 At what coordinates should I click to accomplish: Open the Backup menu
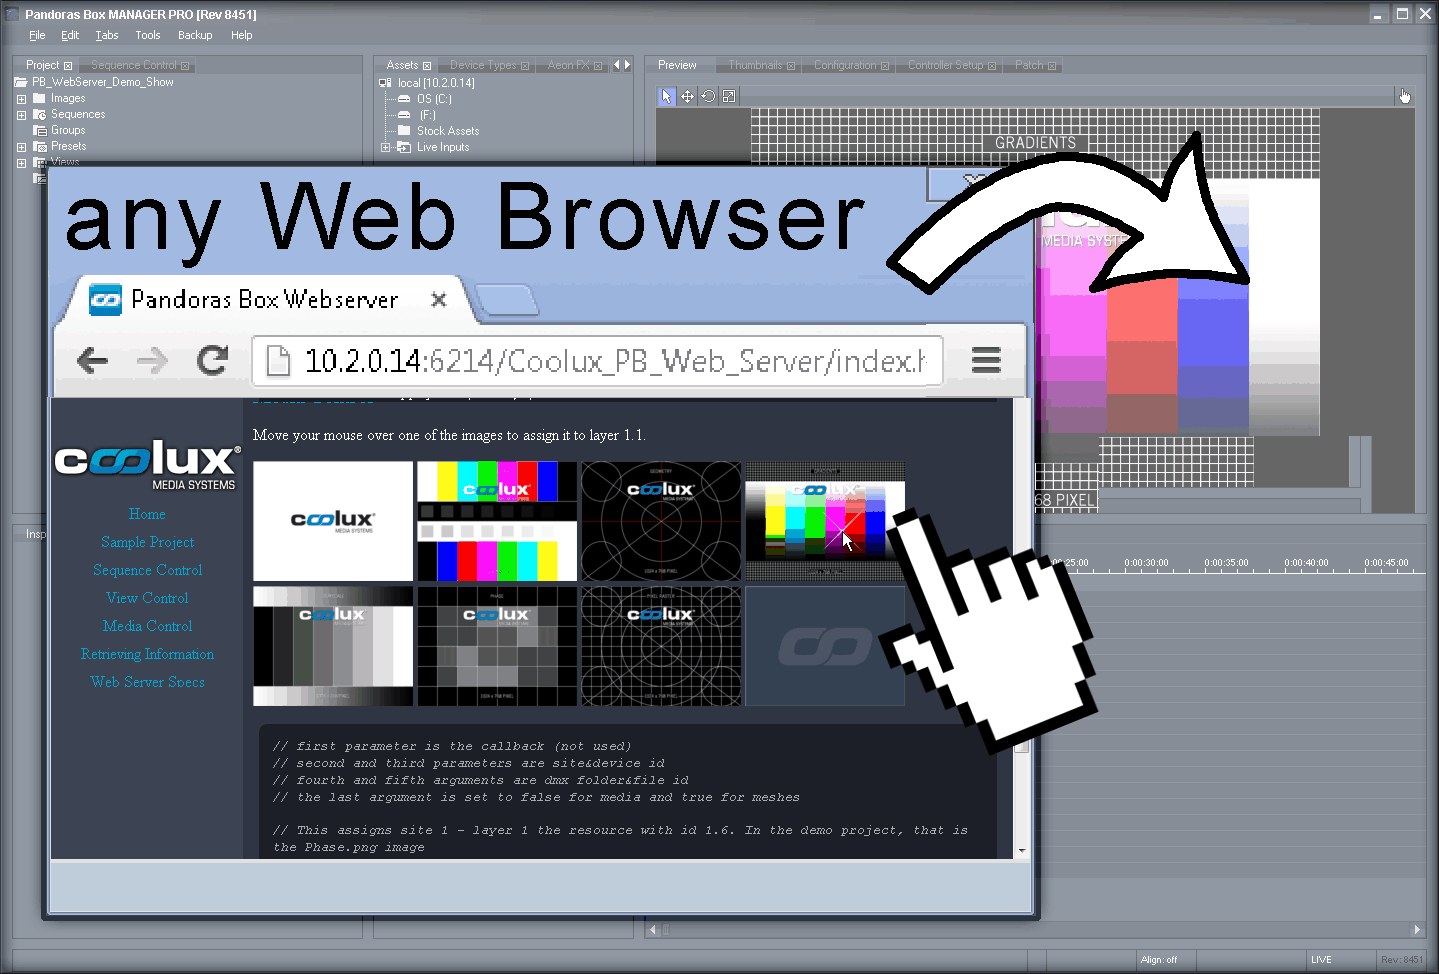pos(195,35)
